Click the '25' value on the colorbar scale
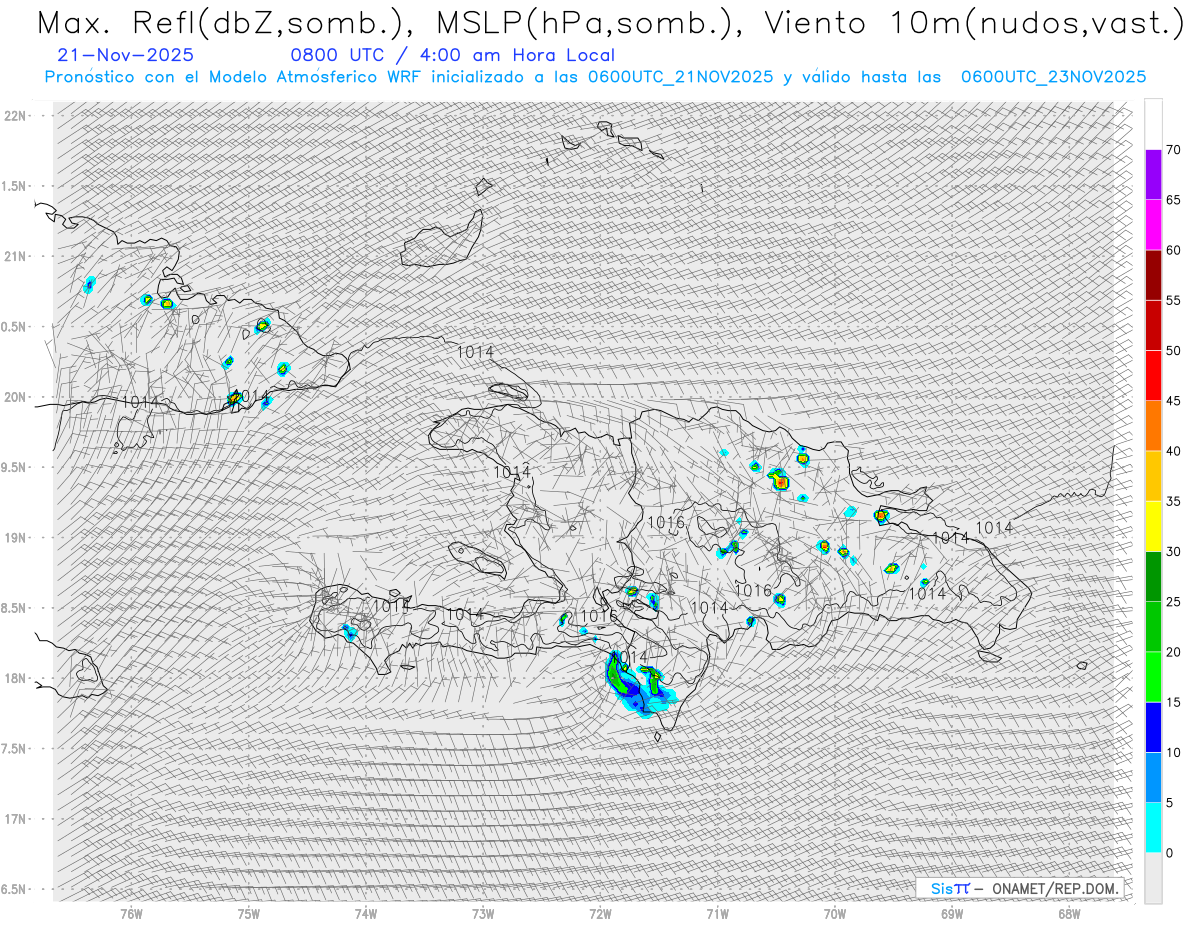This screenshot has height=927, width=1200. click(1174, 602)
